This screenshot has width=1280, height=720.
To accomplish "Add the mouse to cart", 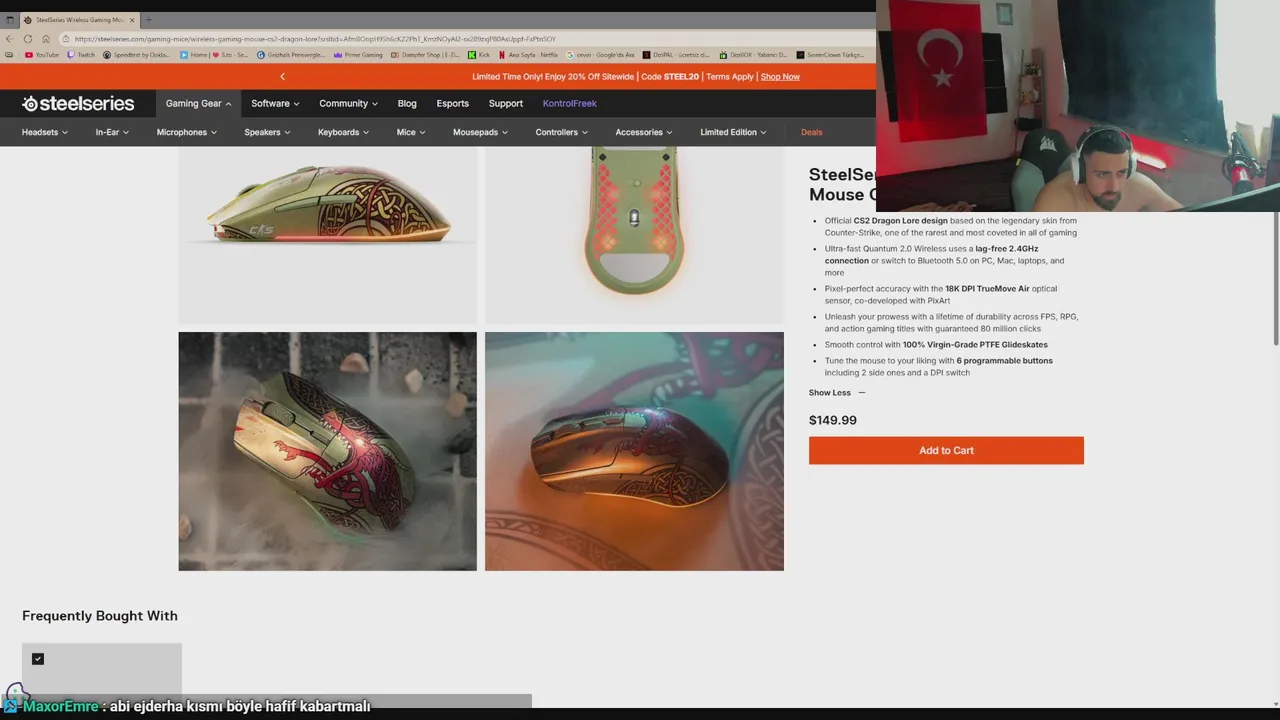I will (x=946, y=450).
